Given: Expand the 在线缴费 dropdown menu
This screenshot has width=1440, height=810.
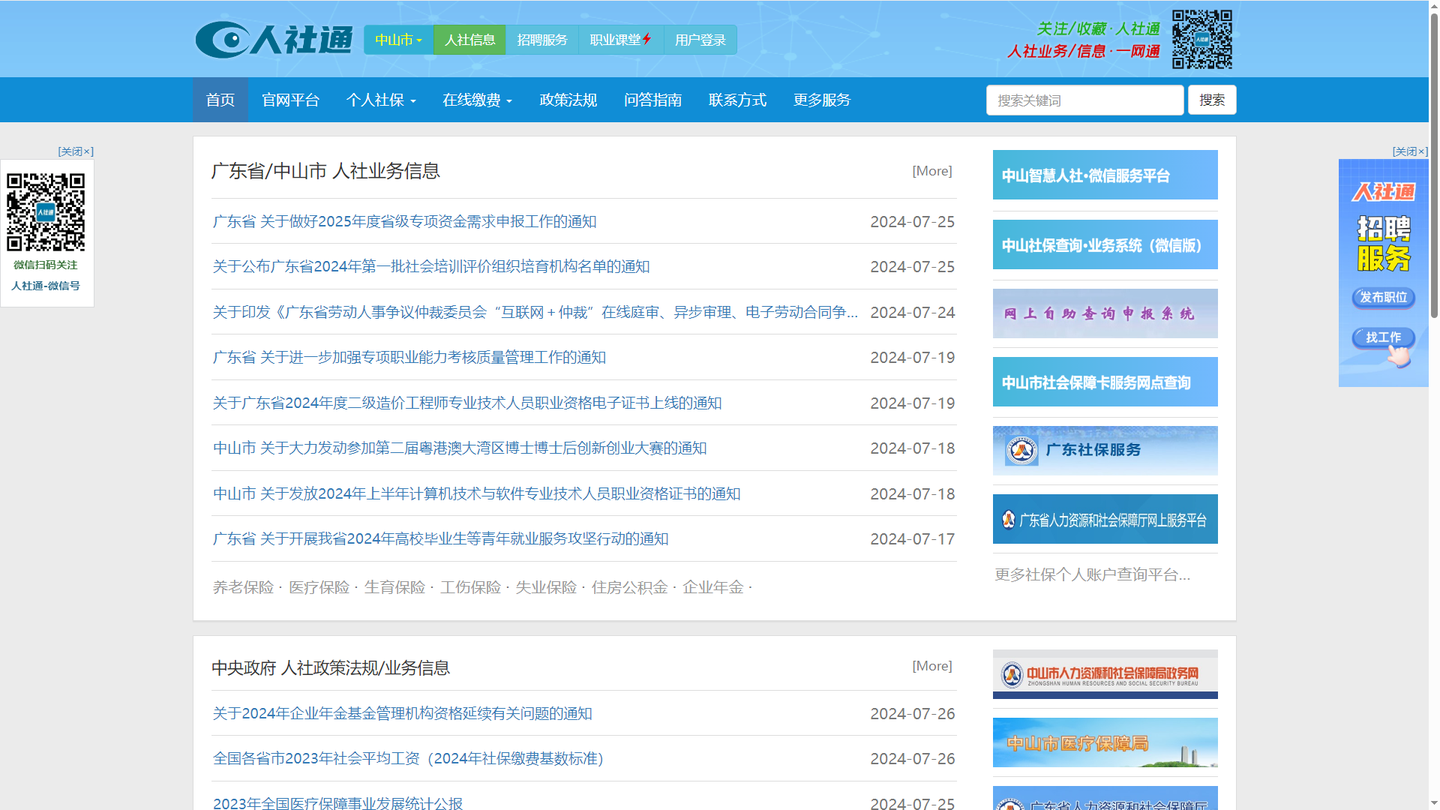Looking at the screenshot, I should 477,100.
